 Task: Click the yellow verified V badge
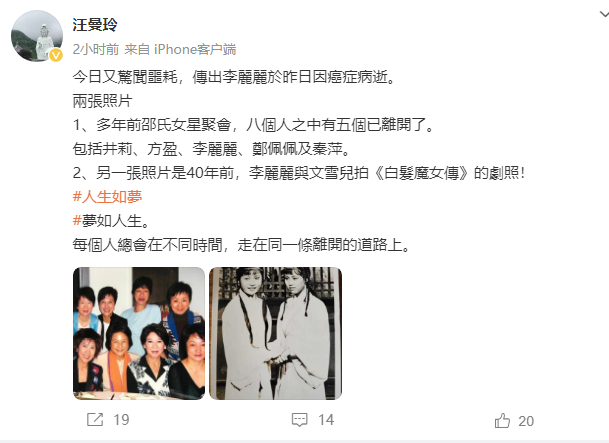(x=56, y=55)
